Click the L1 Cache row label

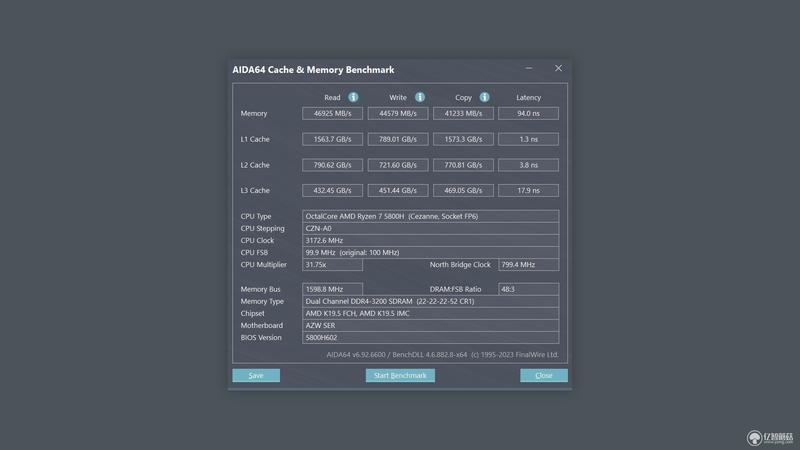[255, 139]
